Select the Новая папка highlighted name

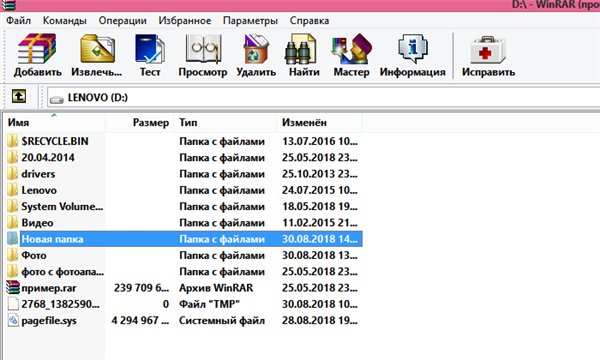[52, 239]
